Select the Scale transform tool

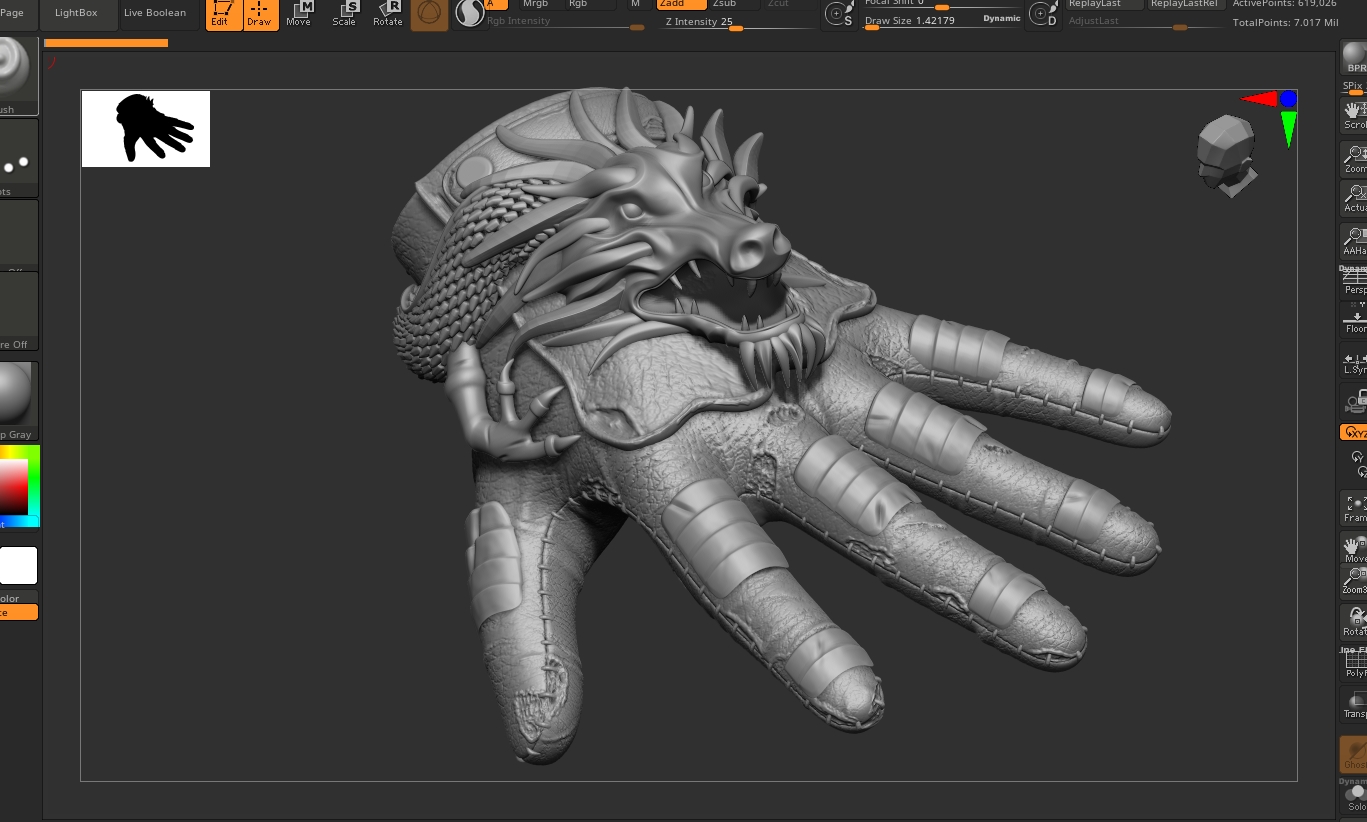tap(343, 14)
